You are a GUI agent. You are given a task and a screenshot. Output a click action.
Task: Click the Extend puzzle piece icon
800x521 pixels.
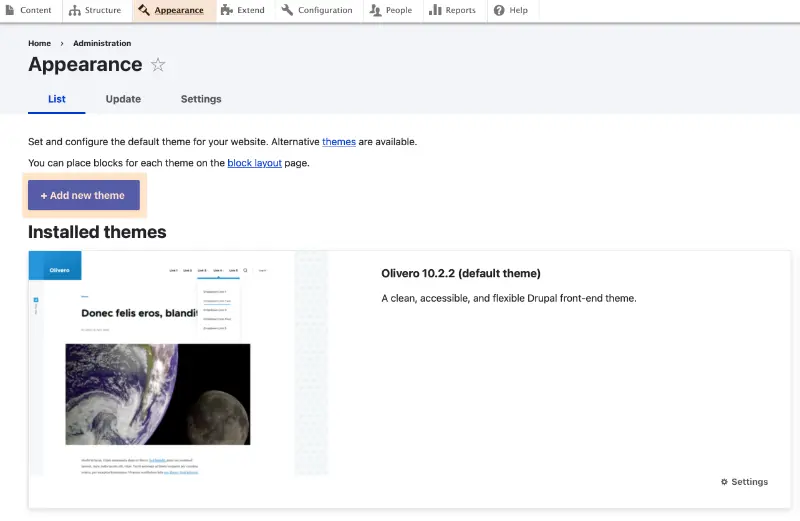[227, 10]
